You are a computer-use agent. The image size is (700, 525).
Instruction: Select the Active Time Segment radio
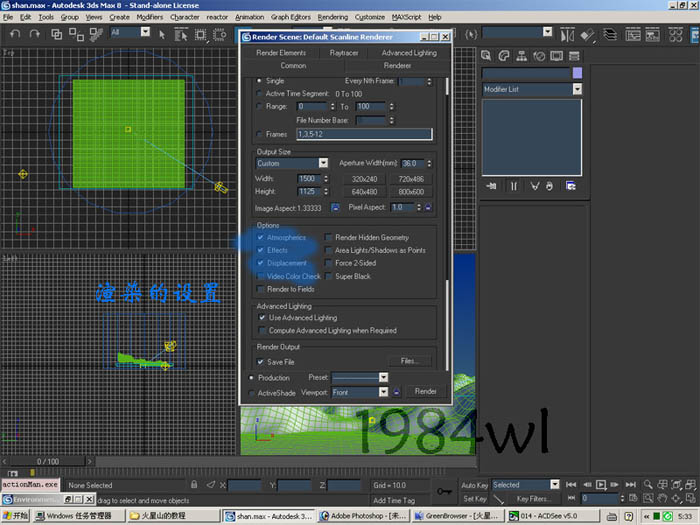coord(259,93)
